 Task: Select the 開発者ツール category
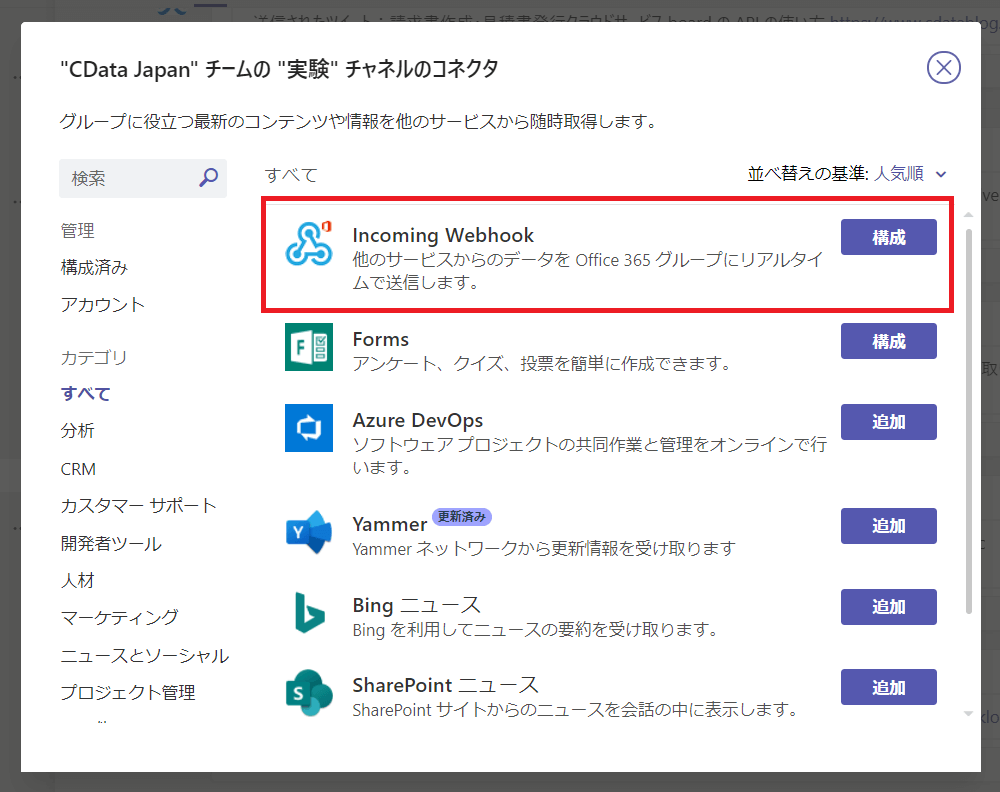pyautogui.click(x=111, y=544)
